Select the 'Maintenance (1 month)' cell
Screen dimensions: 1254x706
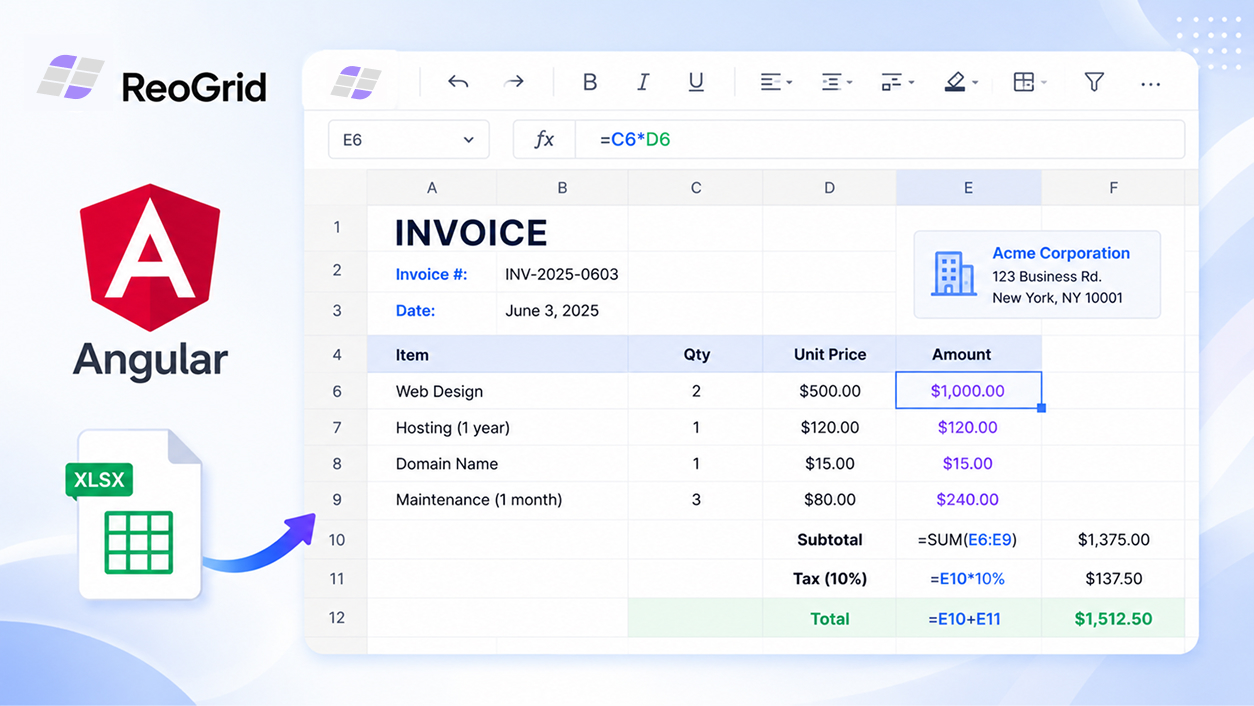[x=498, y=499]
